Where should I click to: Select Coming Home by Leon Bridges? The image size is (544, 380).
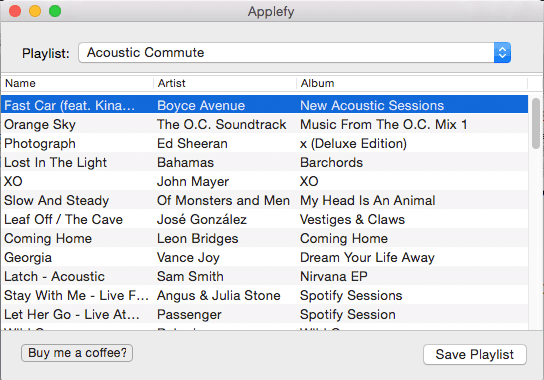point(264,238)
